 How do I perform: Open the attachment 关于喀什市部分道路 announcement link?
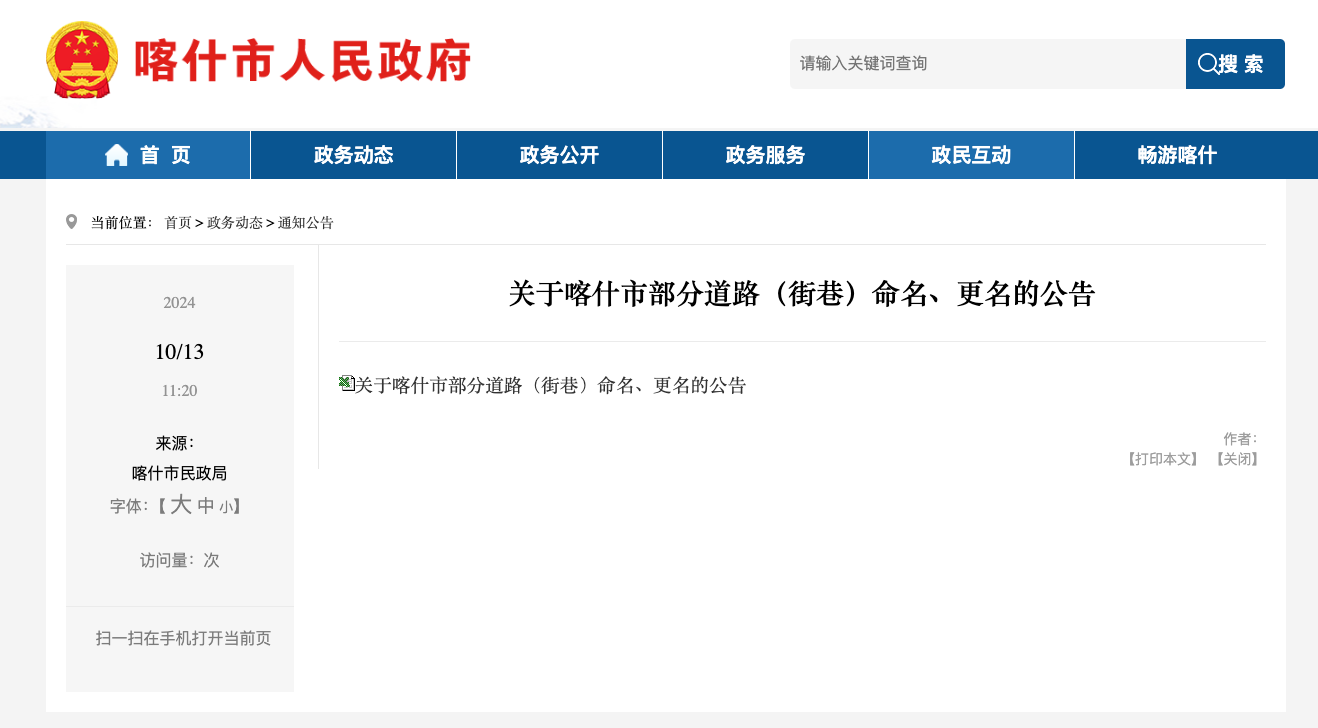(x=550, y=385)
